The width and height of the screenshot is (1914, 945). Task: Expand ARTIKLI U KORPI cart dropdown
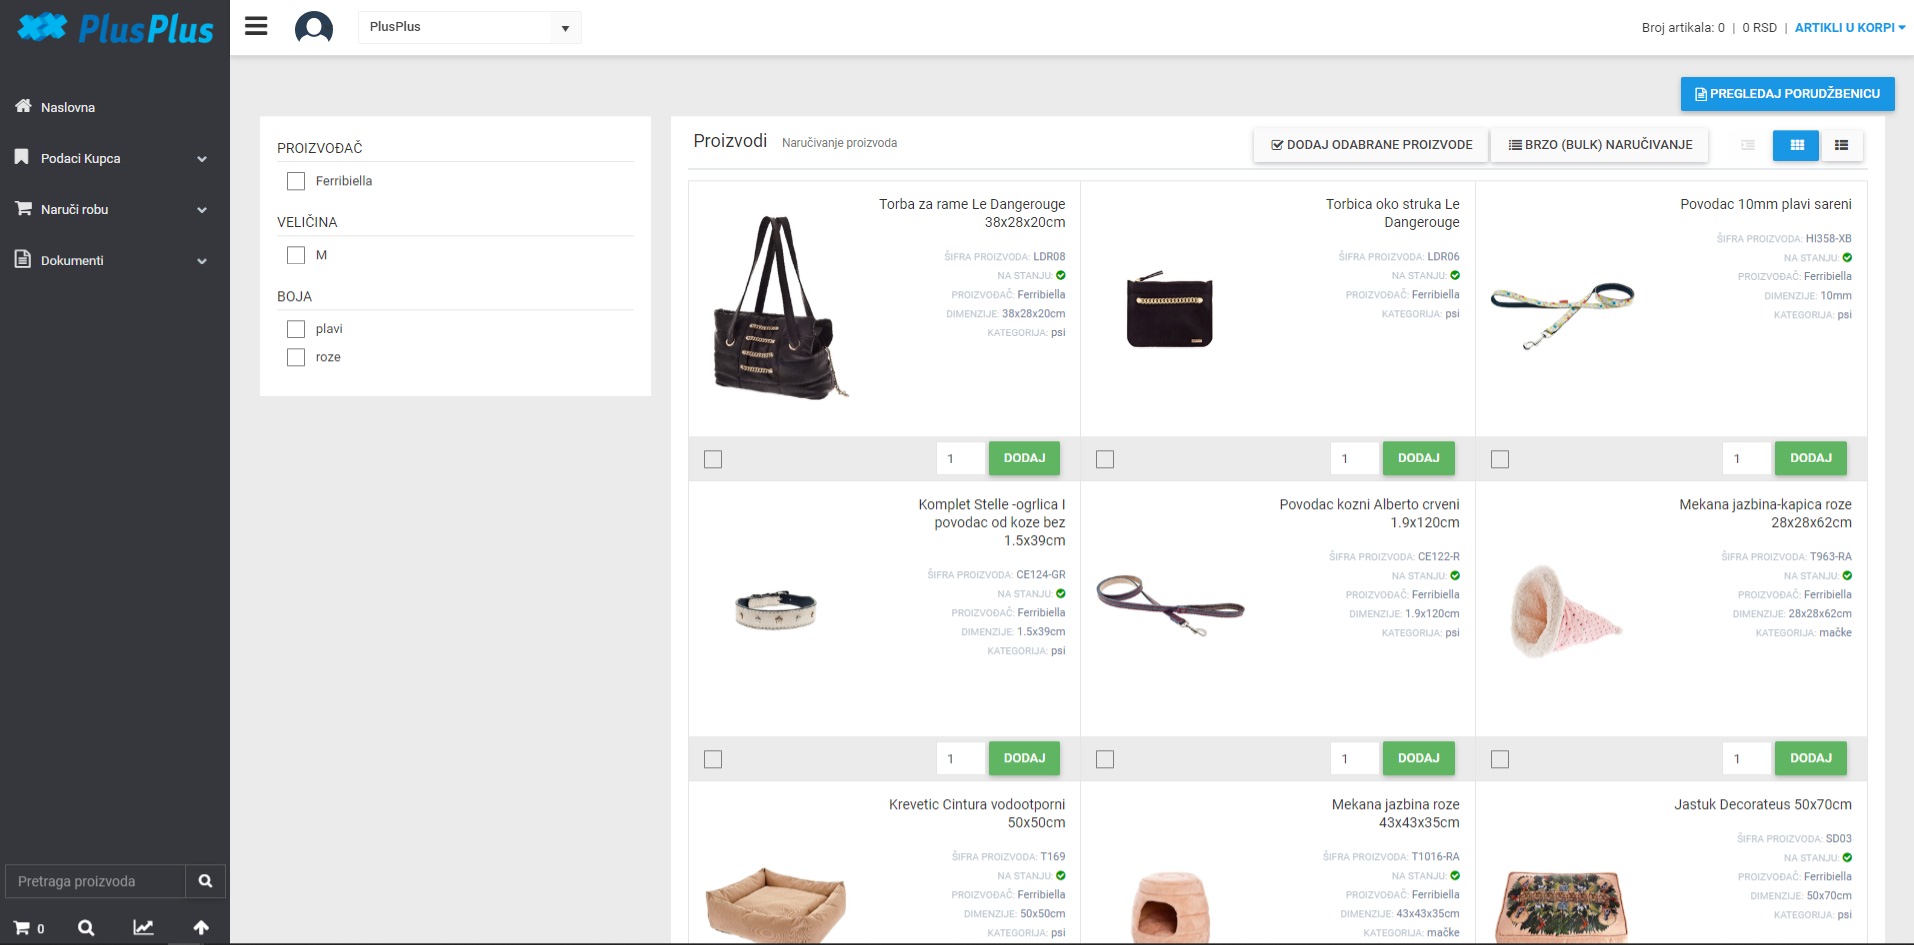tap(1849, 28)
